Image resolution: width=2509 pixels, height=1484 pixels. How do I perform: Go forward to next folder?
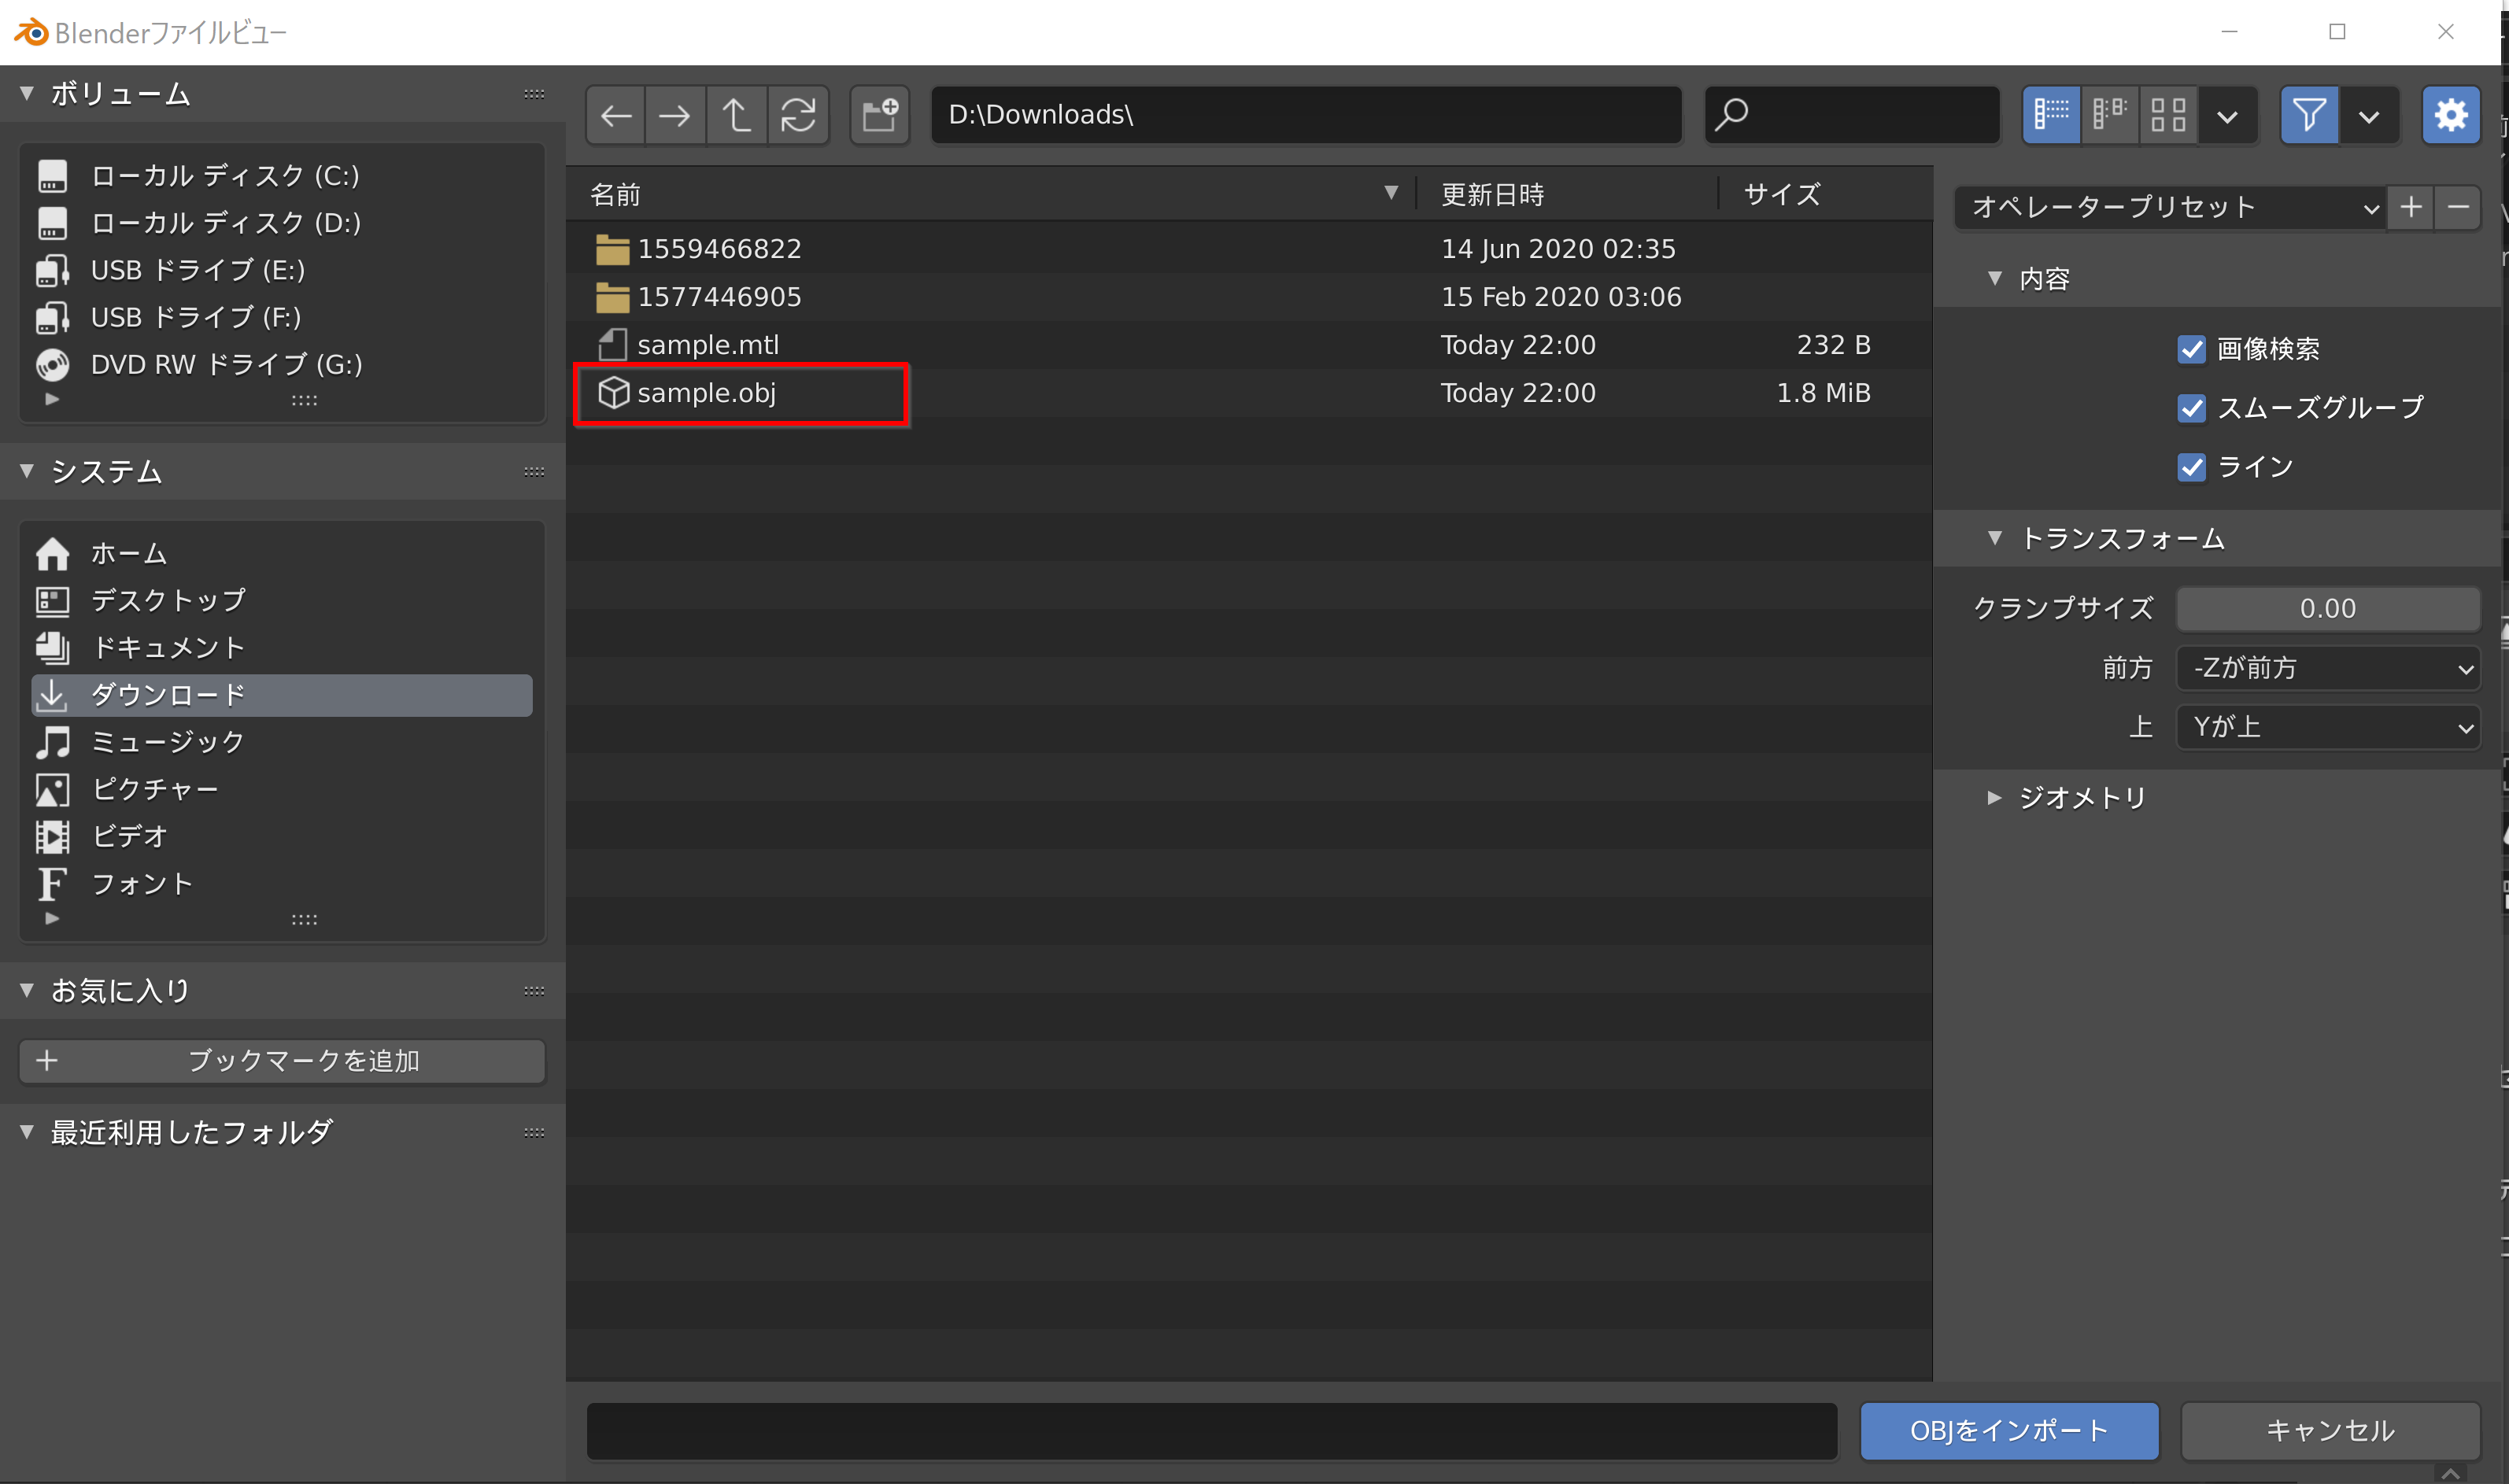tap(675, 115)
